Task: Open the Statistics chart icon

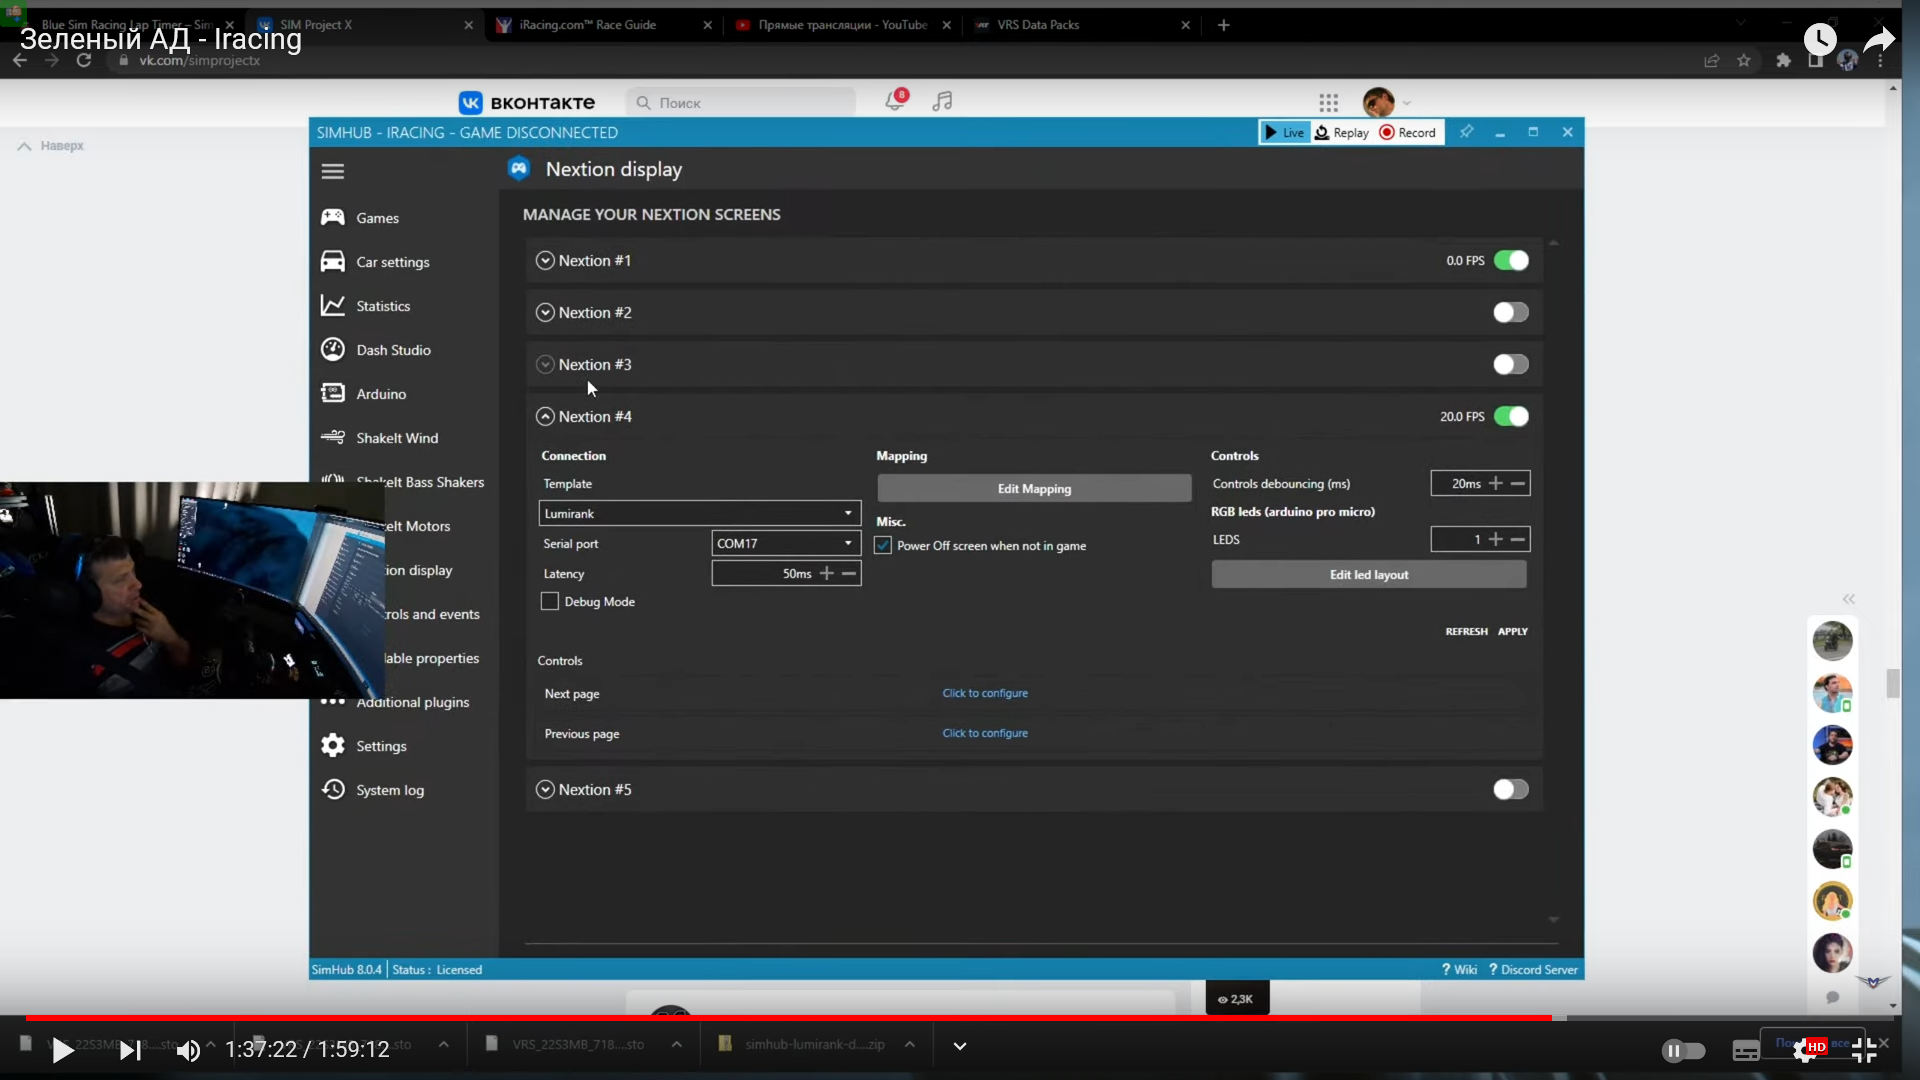Action: (333, 306)
